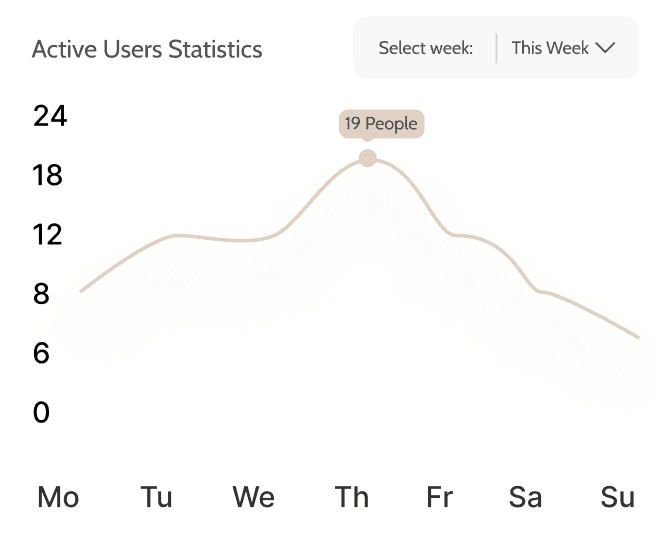Open the This Week dropdown

point(561,48)
